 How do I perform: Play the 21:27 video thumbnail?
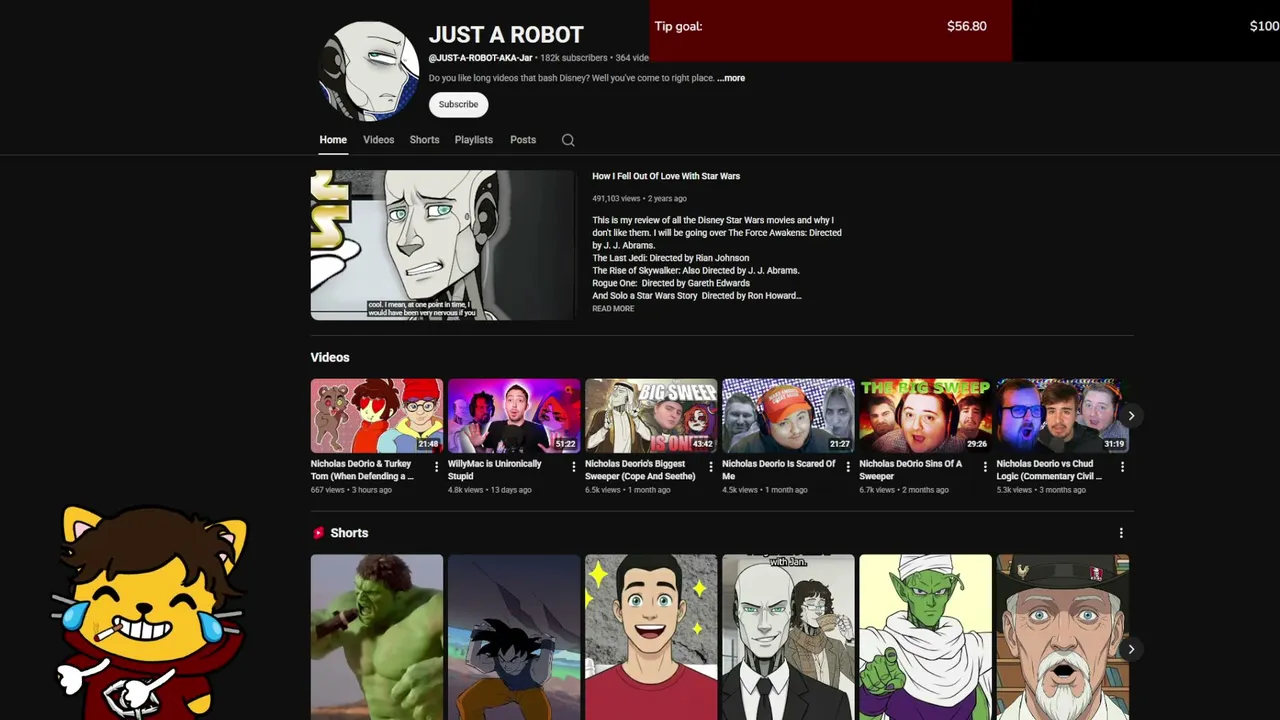click(788, 416)
